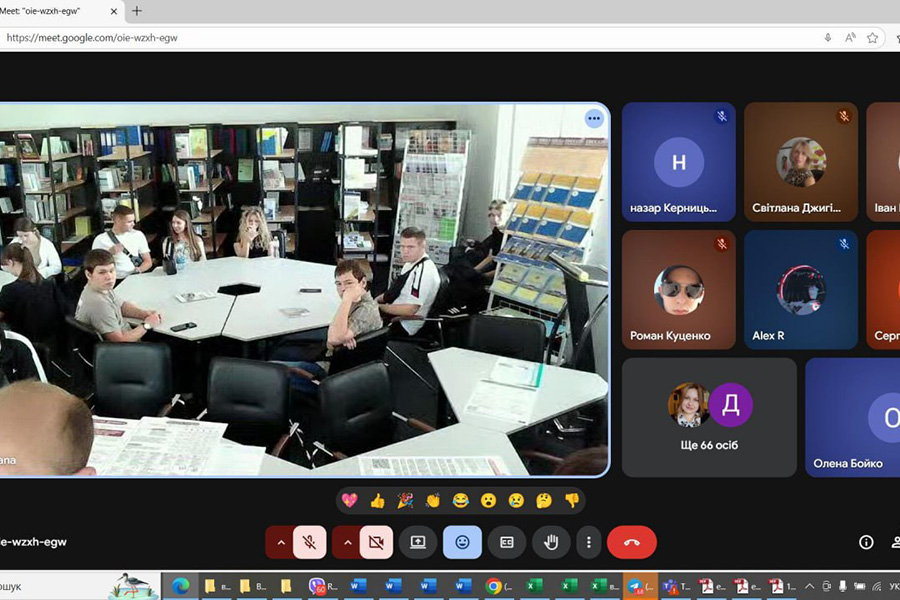The width and height of the screenshot is (900, 600).
Task: Toggle the emoji reactions panel
Action: [462, 542]
